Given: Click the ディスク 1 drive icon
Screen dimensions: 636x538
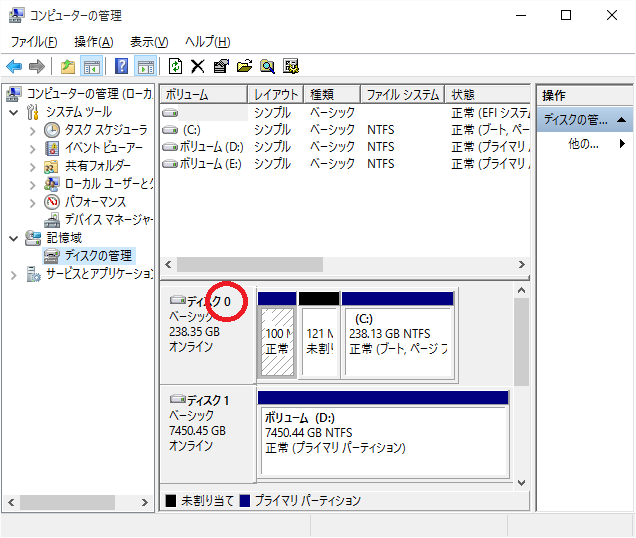Looking at the screenshot, I should (x=178, y=399).
